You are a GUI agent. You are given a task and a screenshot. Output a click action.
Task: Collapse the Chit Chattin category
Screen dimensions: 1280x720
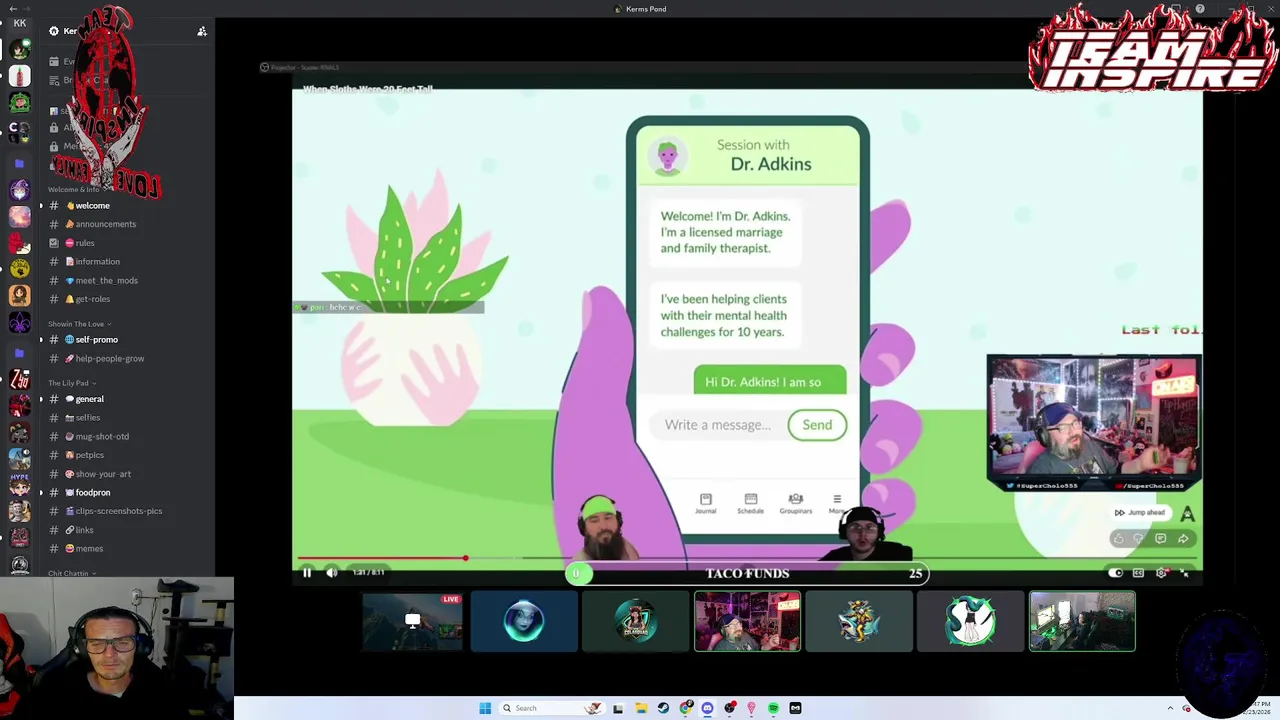pyautogui.click(x=72, y=573)
